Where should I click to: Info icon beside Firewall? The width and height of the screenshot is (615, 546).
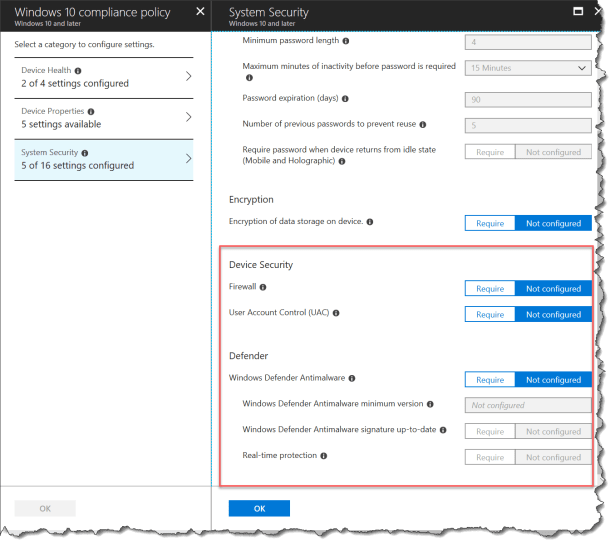pyautogui.click(x=263, y=287)
